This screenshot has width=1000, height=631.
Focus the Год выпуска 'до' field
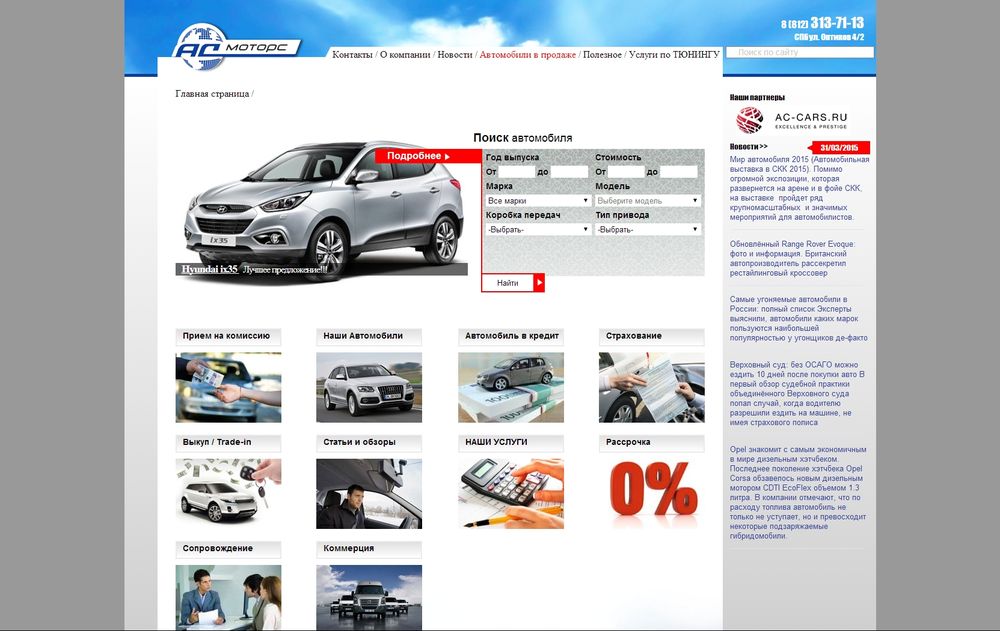coord(569,172)
